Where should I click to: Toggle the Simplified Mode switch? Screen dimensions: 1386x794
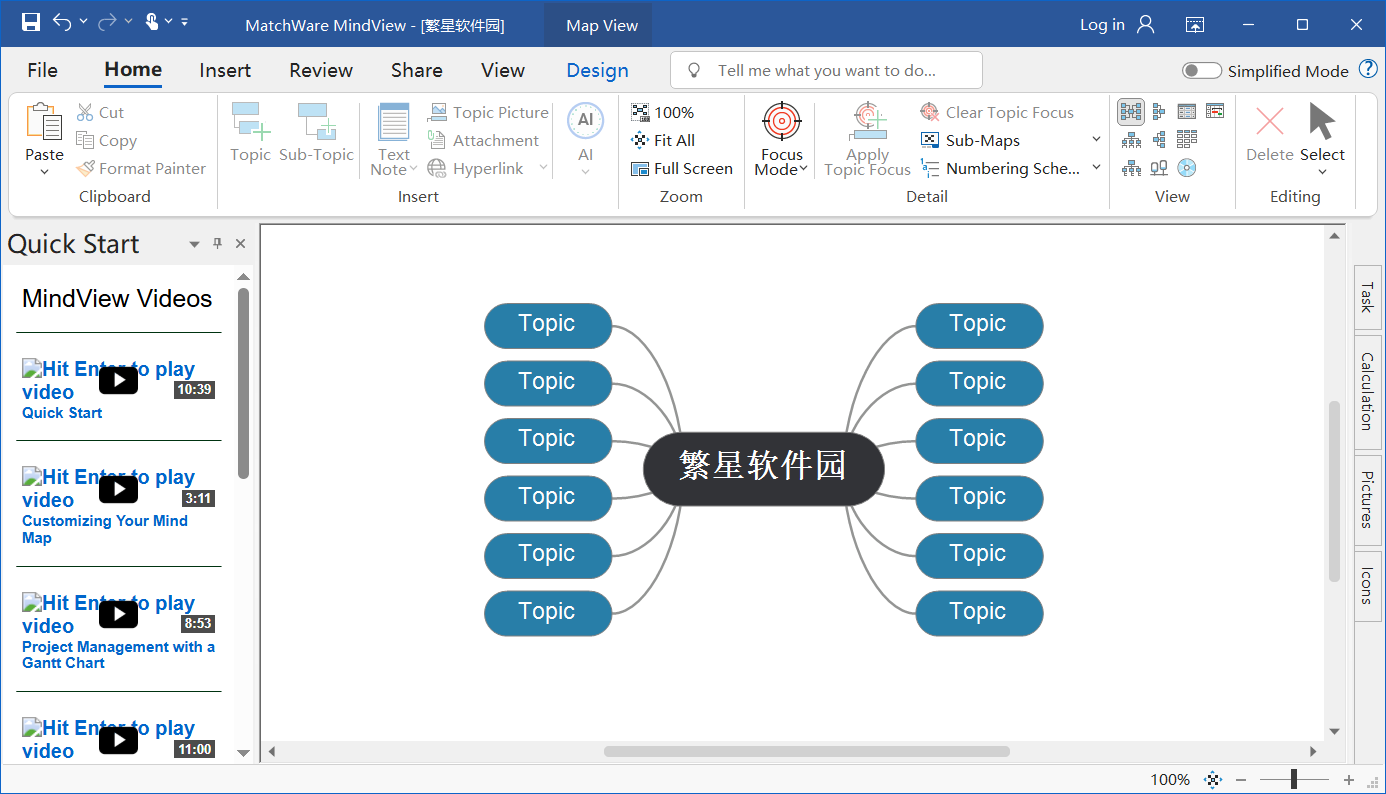(x=1201, y=71)
